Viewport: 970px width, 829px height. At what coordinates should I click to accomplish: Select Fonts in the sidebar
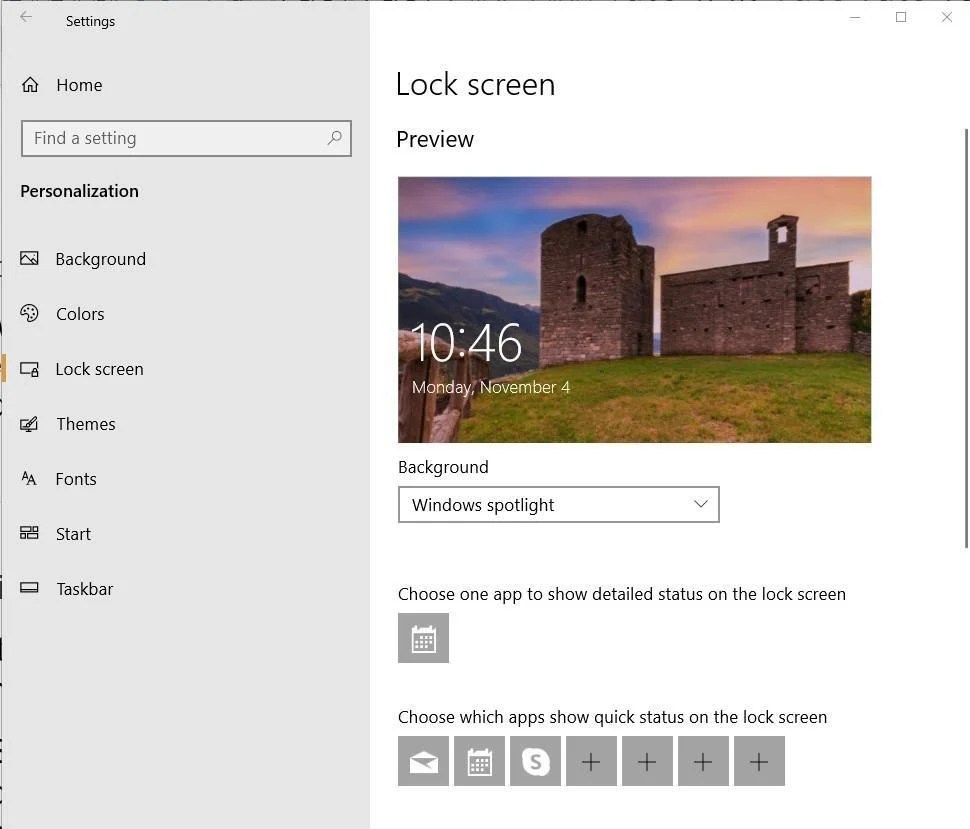coord(75,479)
